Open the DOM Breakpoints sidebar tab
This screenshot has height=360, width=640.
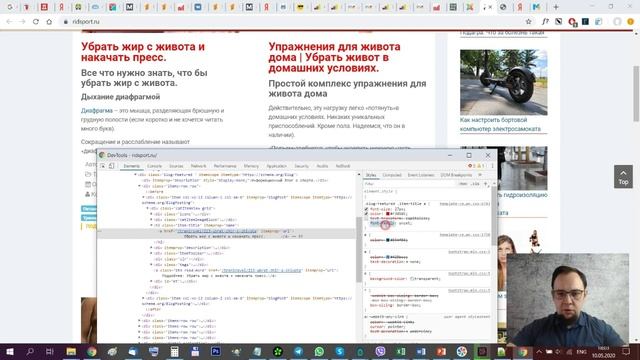(x=456, y=175)
